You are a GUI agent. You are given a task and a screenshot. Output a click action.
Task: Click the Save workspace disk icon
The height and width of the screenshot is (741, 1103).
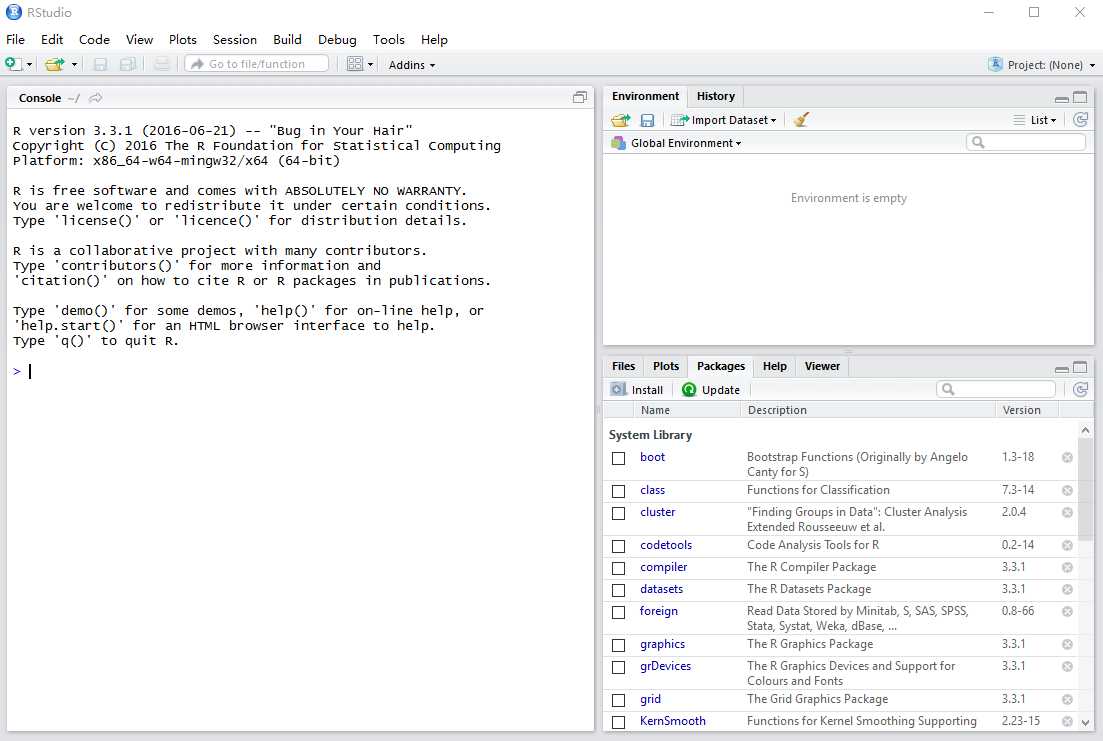(x=647, y=120)
